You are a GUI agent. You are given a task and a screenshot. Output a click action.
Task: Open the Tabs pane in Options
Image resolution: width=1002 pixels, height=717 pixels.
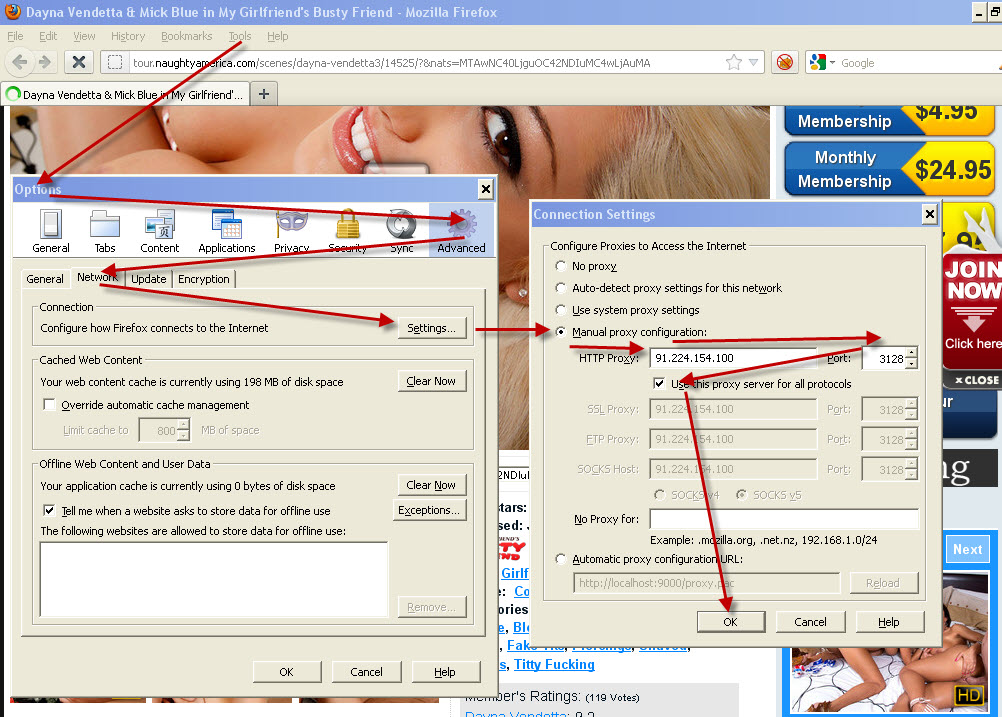[105, 231]
